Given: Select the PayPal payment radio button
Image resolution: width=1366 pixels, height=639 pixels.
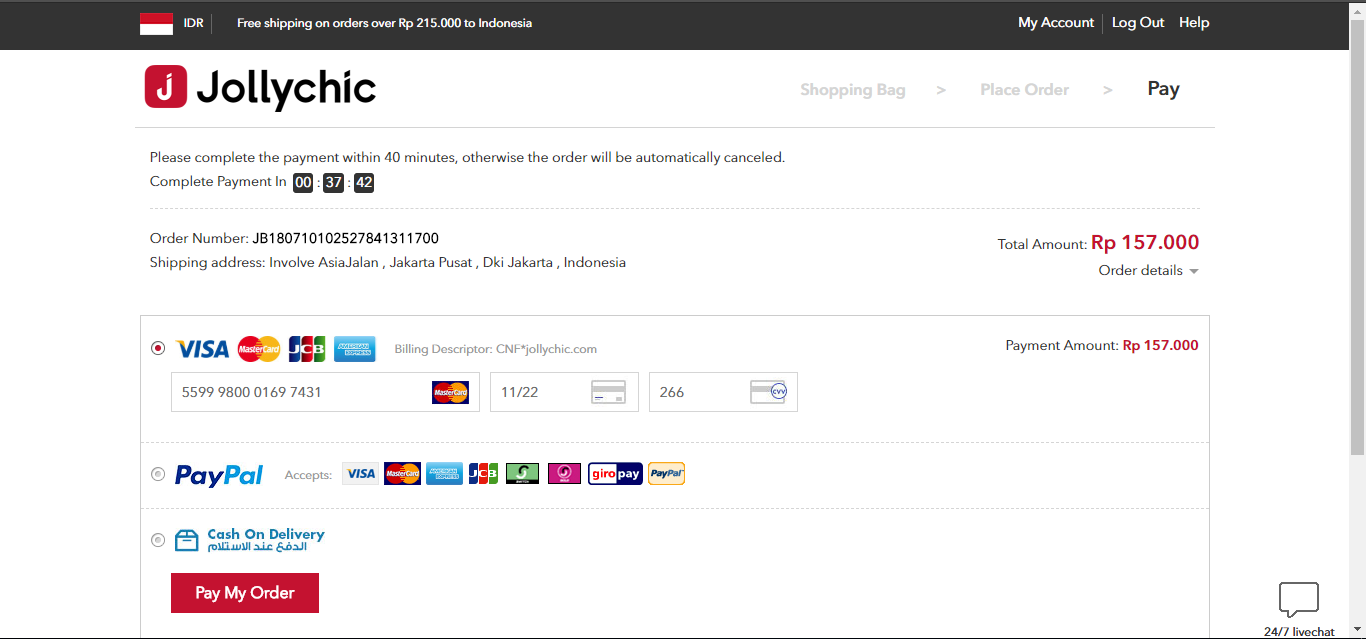Looking at the screenshot, I should click(158, 474).
